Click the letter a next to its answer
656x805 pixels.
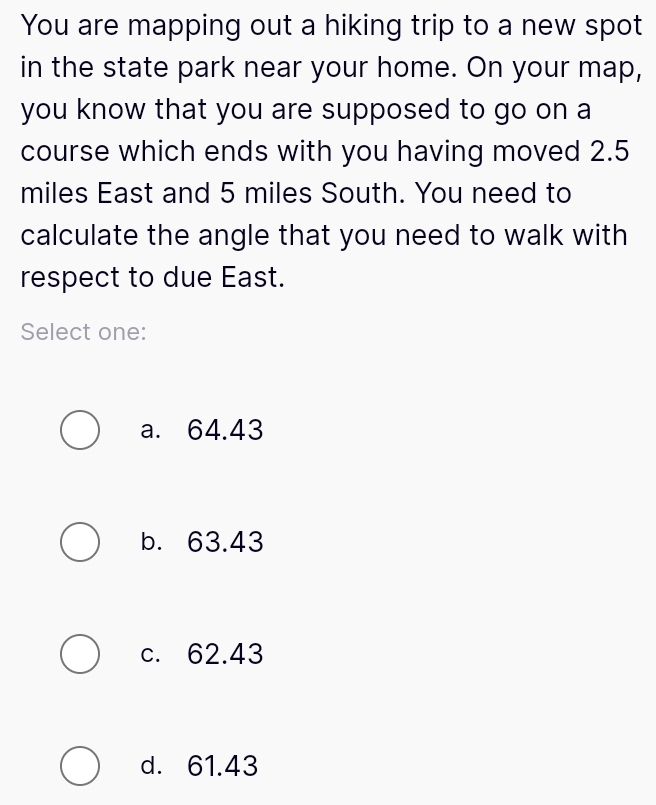click(150, 430)
